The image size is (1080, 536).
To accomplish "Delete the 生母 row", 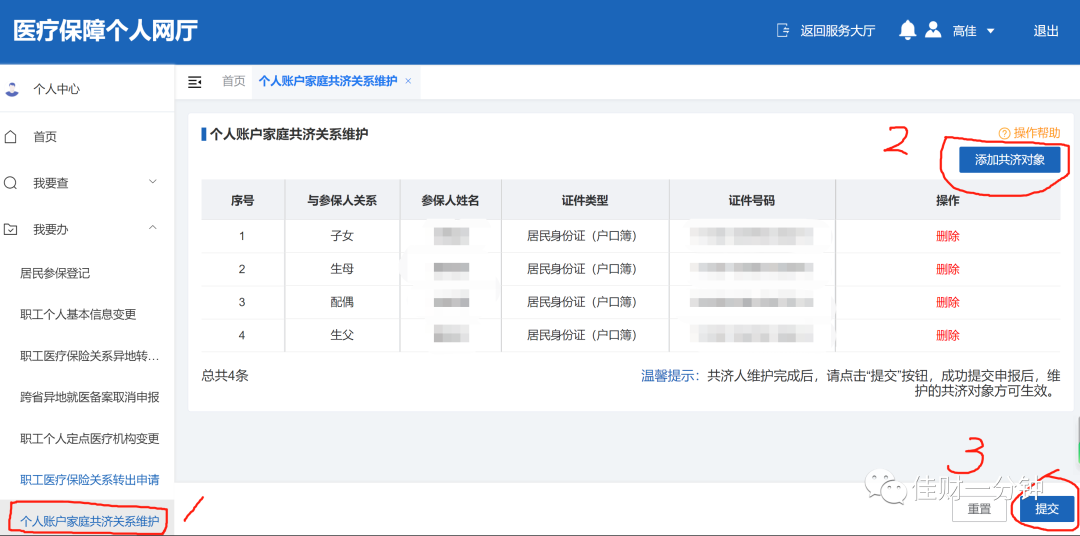I will [x=948, y=269].
